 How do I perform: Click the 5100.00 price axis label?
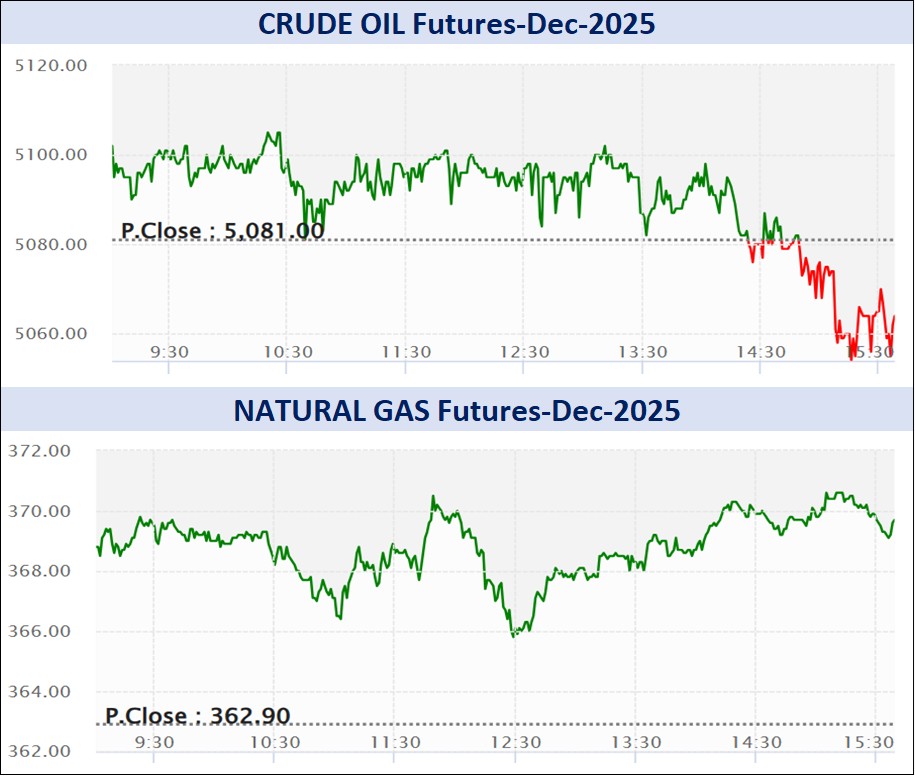pos(53,154)
